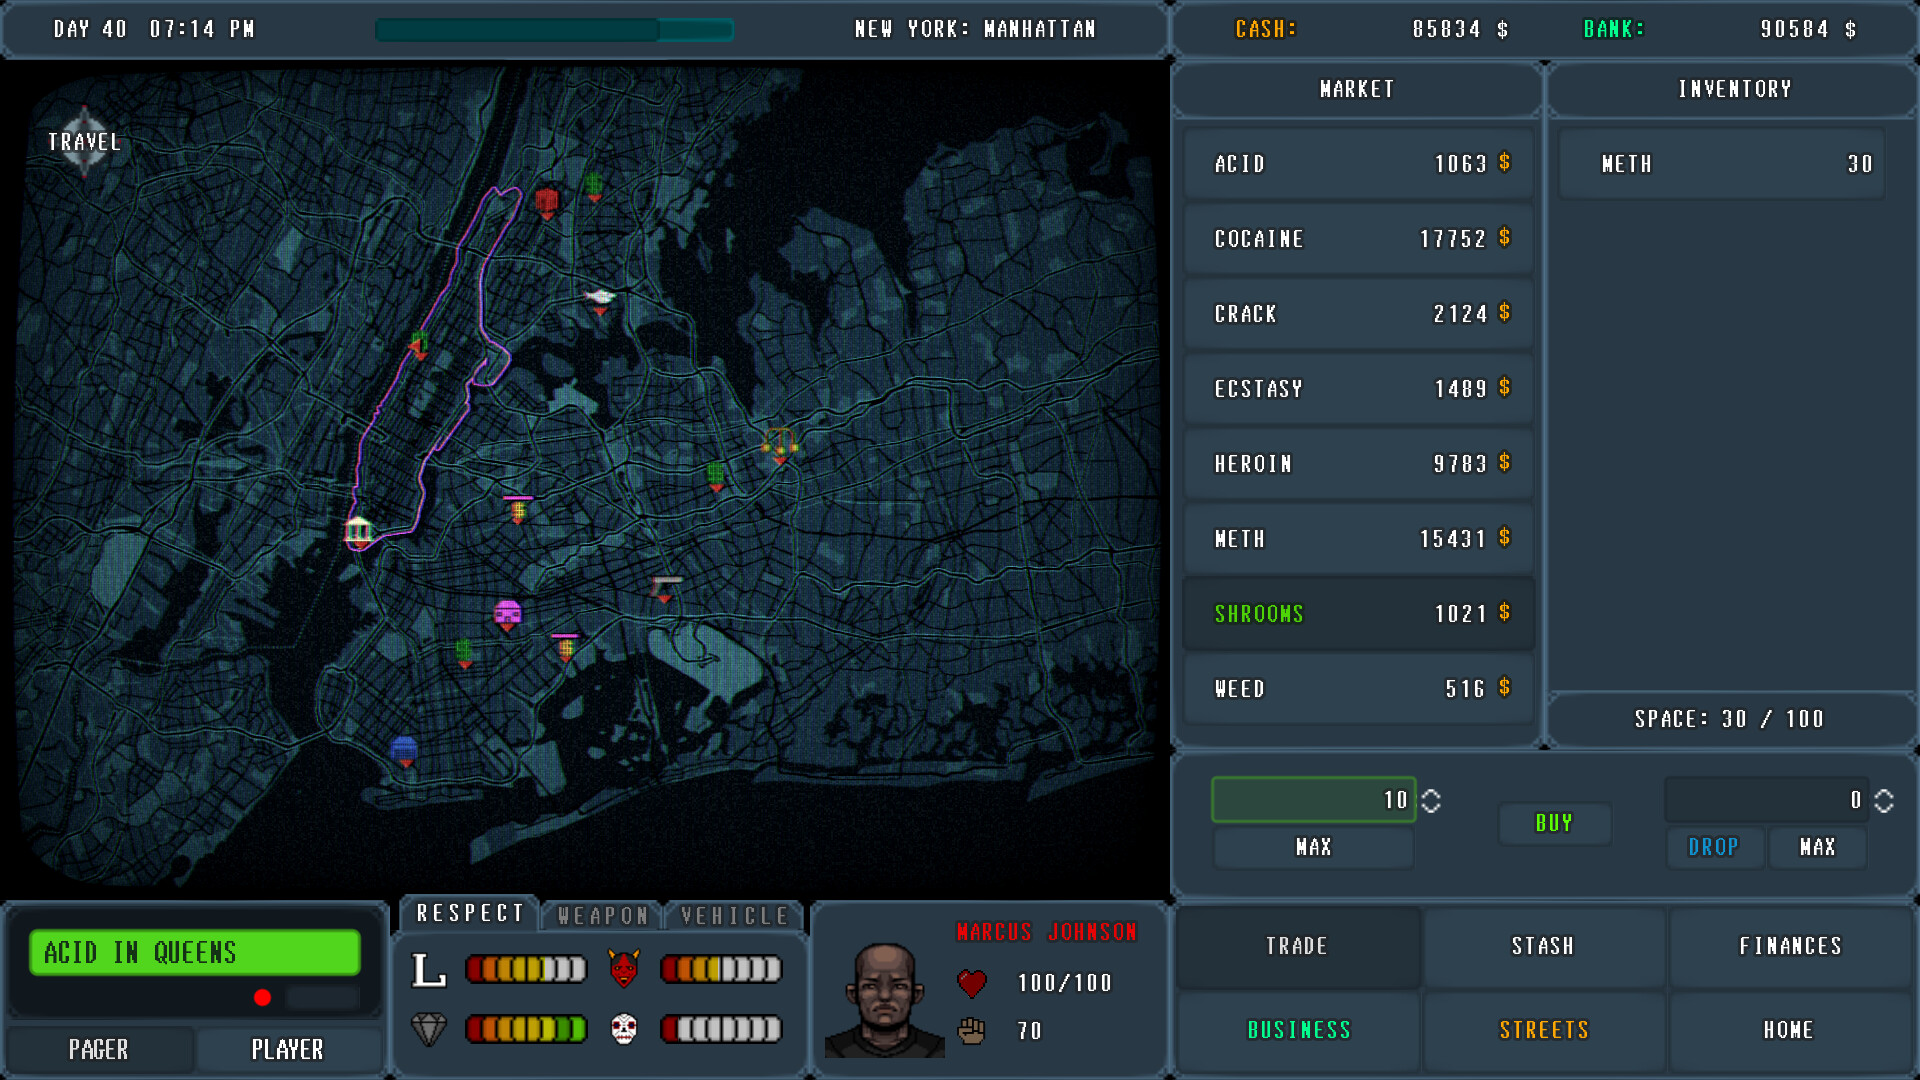Click the red devil mask respect icon
This screenshot has height=1080, width=1920.
(x=625, y=967)
